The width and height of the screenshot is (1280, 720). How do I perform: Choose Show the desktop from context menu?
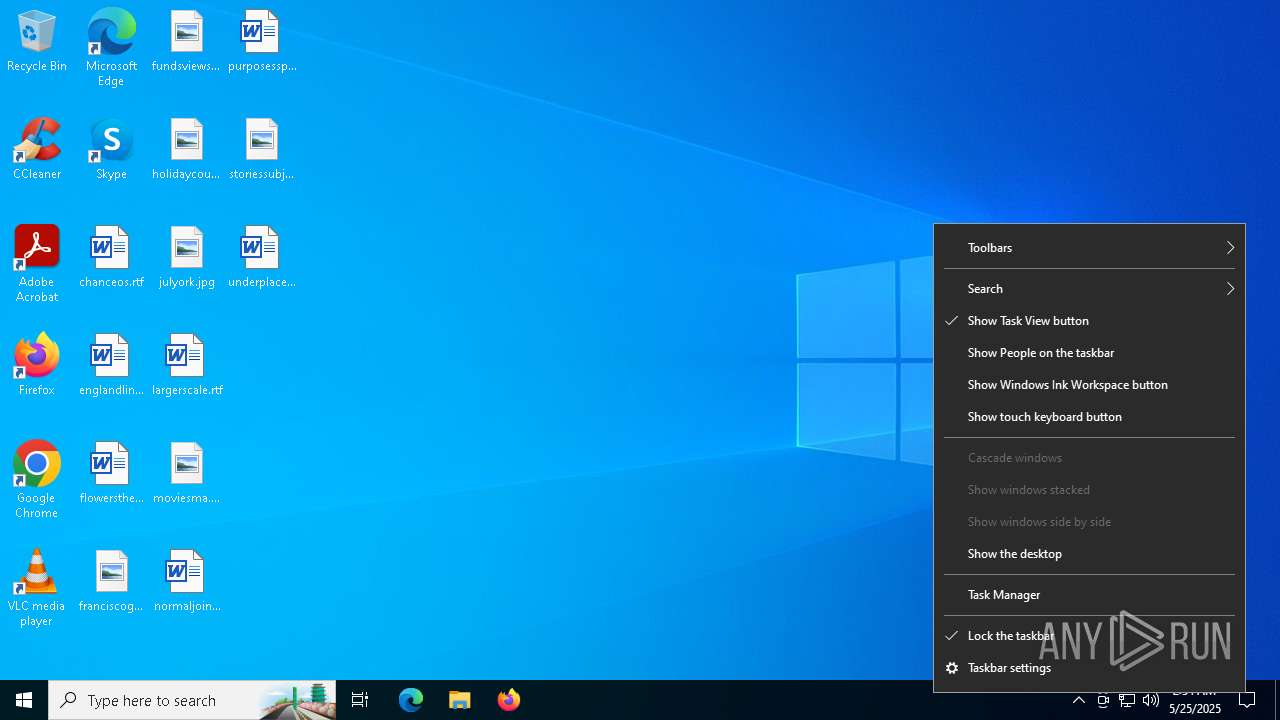[x=1089, y=554]
